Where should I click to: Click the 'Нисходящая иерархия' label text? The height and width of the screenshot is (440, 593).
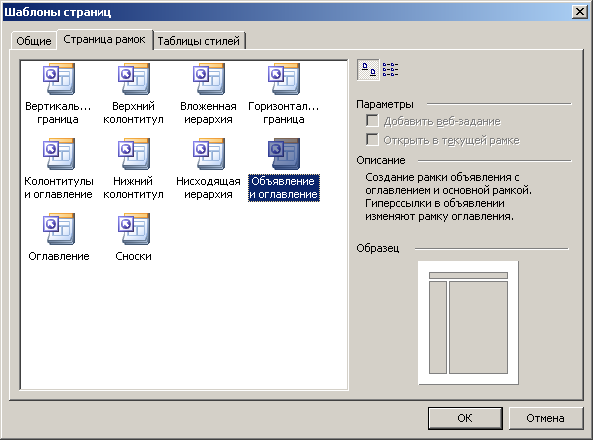(x=208, y=188)
